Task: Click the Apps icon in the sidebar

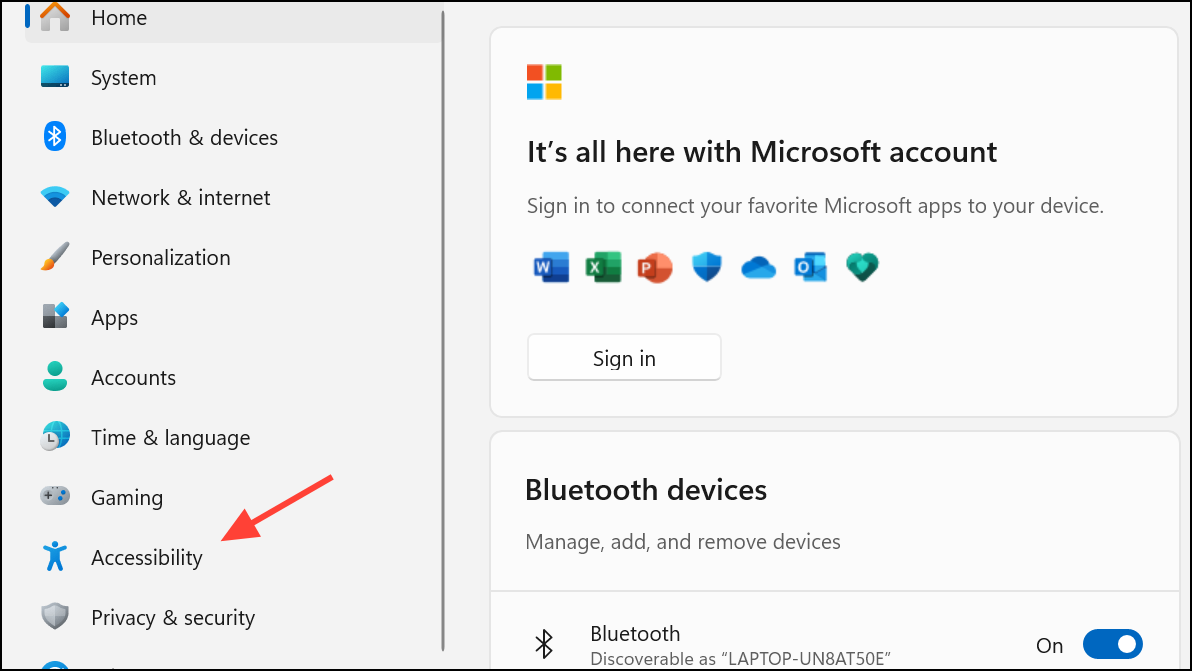Action: 55,317
